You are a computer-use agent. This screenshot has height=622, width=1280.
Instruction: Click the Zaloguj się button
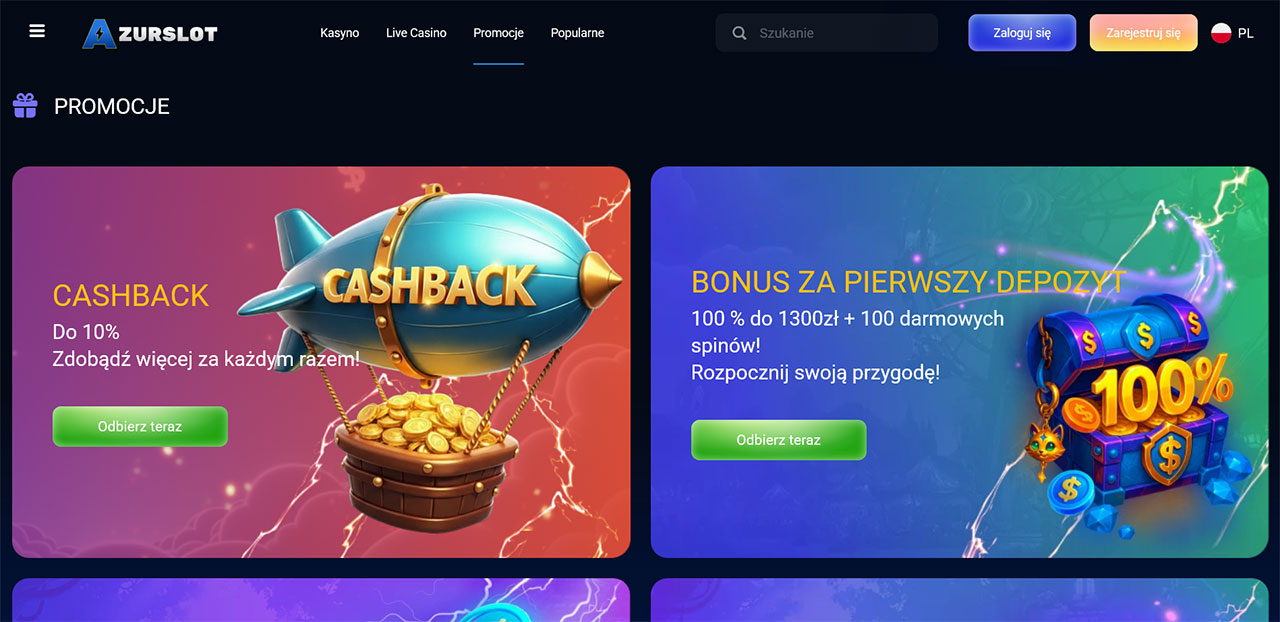tap(1022, 33)
